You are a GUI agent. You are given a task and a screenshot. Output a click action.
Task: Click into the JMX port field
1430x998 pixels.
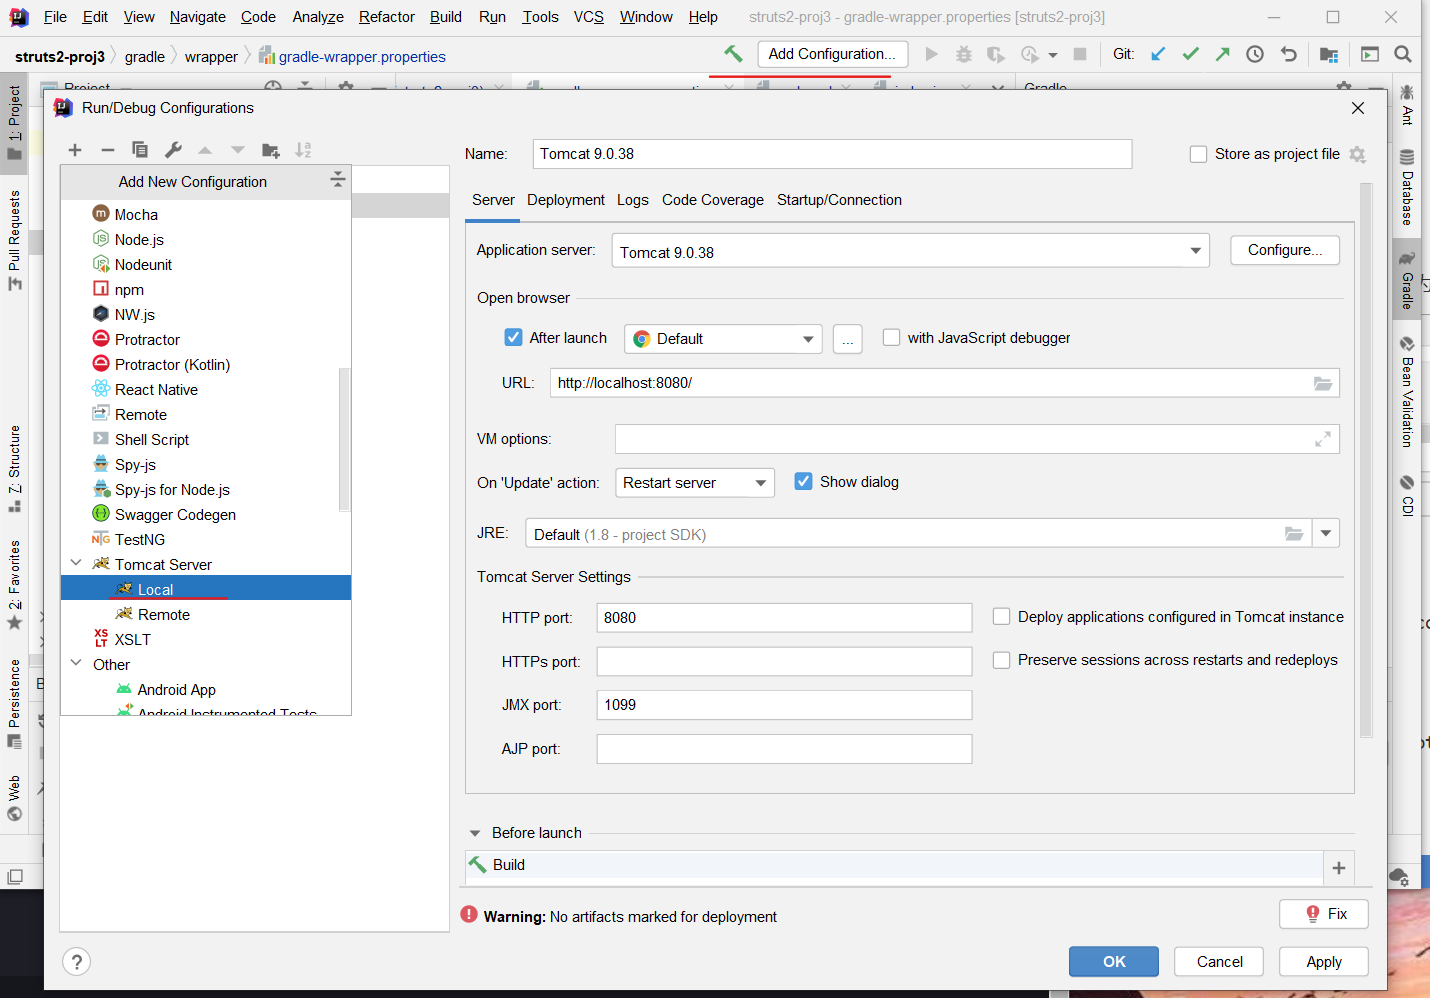(784, 705)
